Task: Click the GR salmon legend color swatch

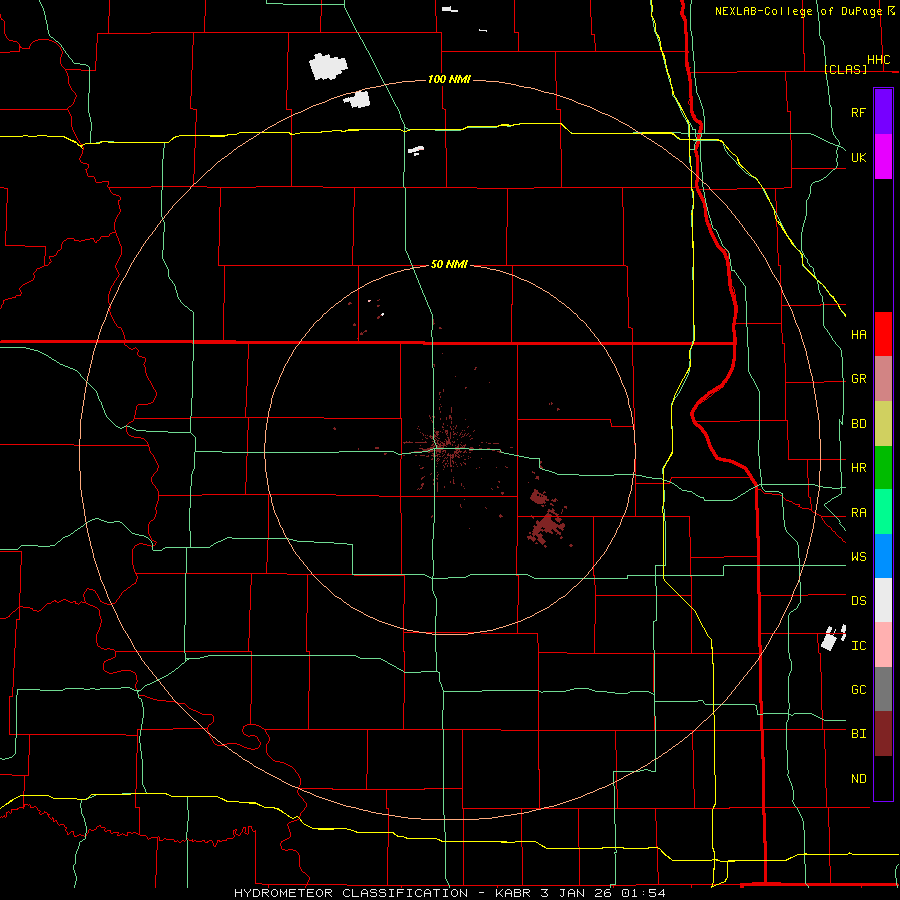Action: (x=883, y=378)
